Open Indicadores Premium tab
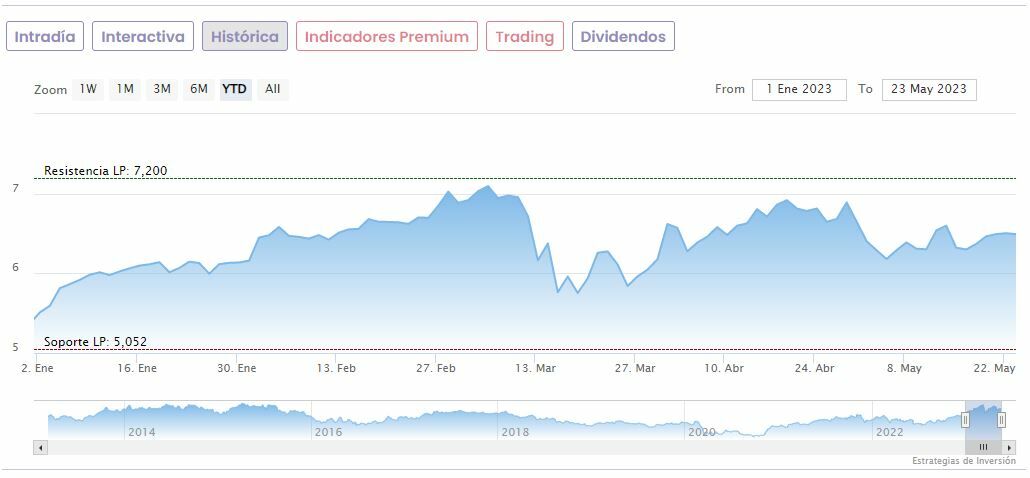The height and width of the screenshot is (478, 1030). point(386,37)
